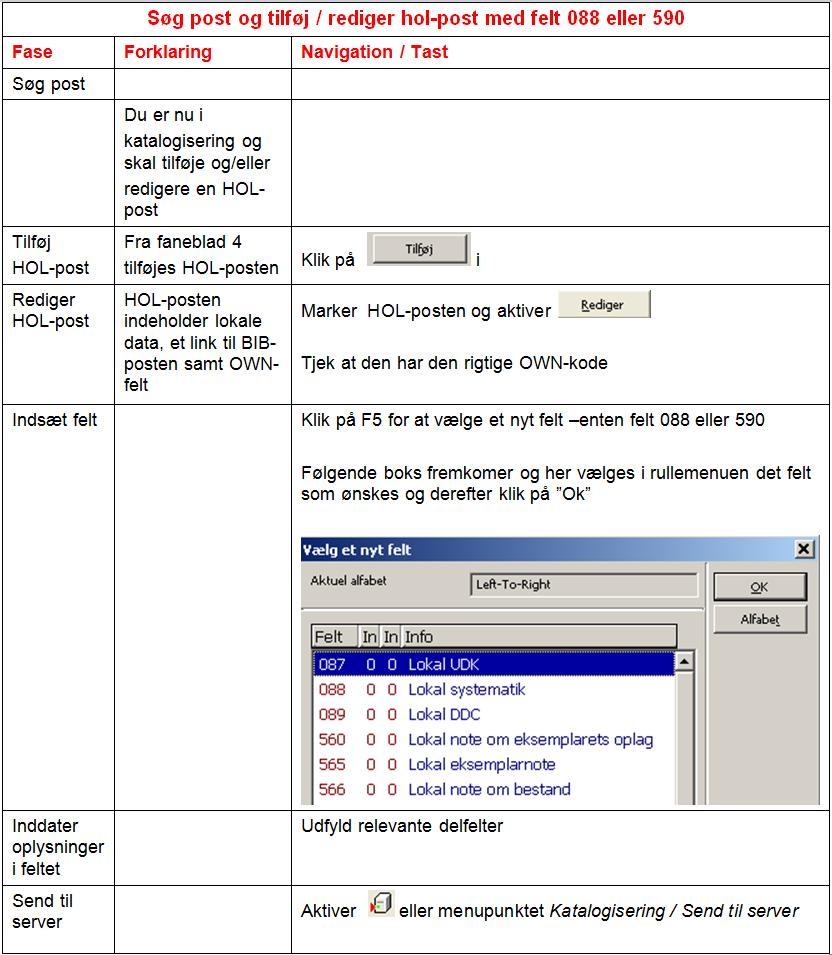Activate the Rediger button
The height and width of the screenshot is (955, 832).
[604, 305]
